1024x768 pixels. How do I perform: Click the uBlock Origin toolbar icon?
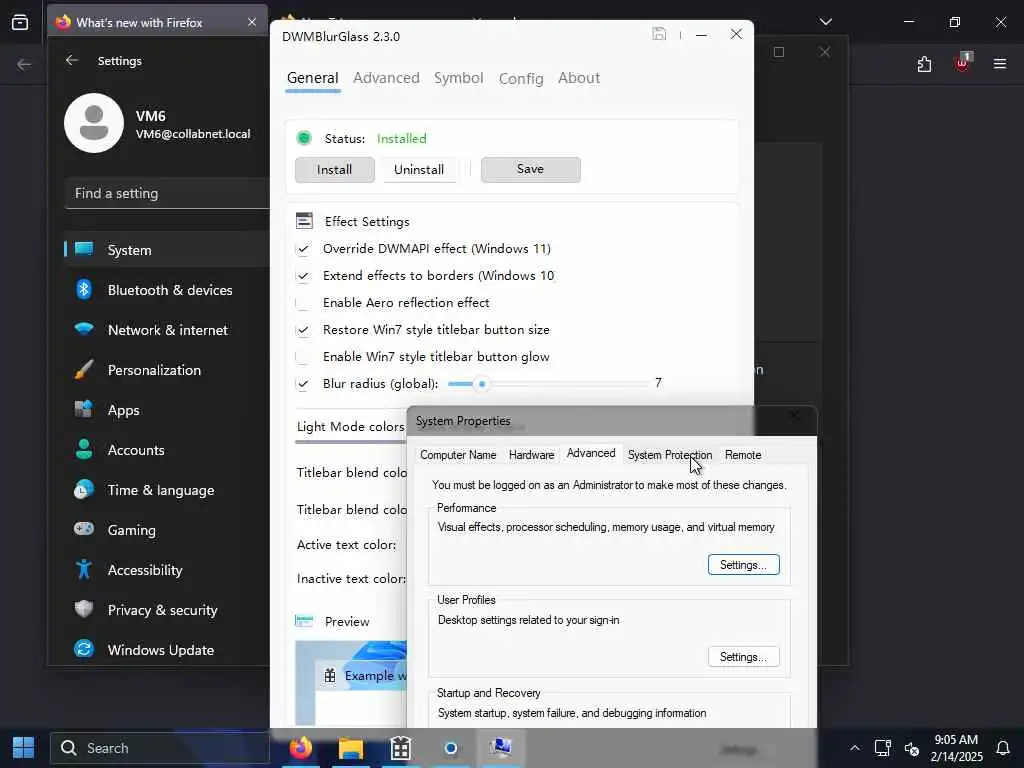(962, 63)
